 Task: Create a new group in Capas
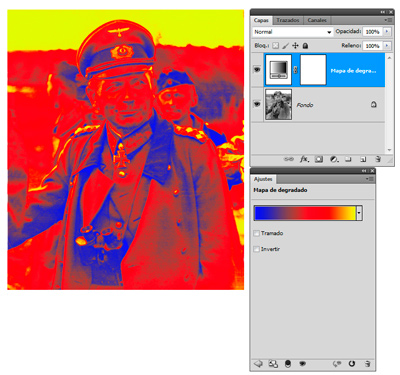(348, 159)
